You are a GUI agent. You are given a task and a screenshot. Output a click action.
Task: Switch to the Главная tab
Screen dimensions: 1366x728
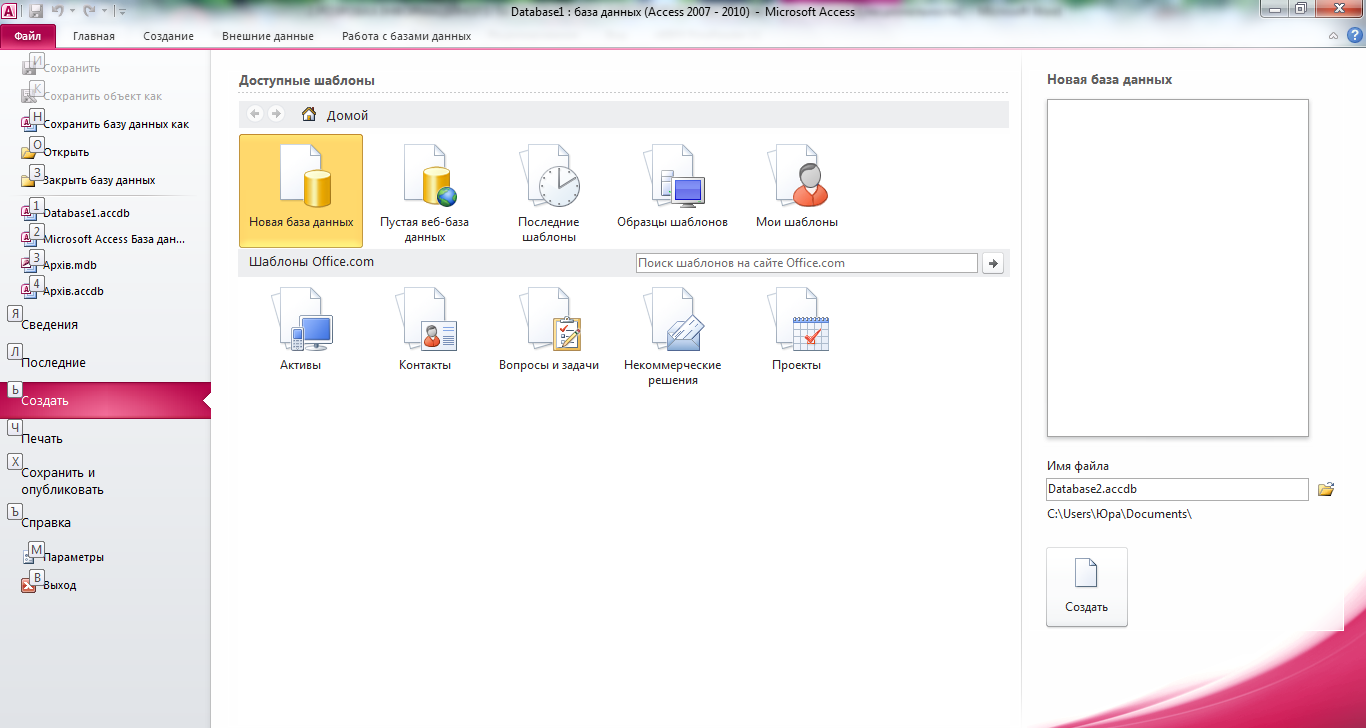click(x=94, y=36)
